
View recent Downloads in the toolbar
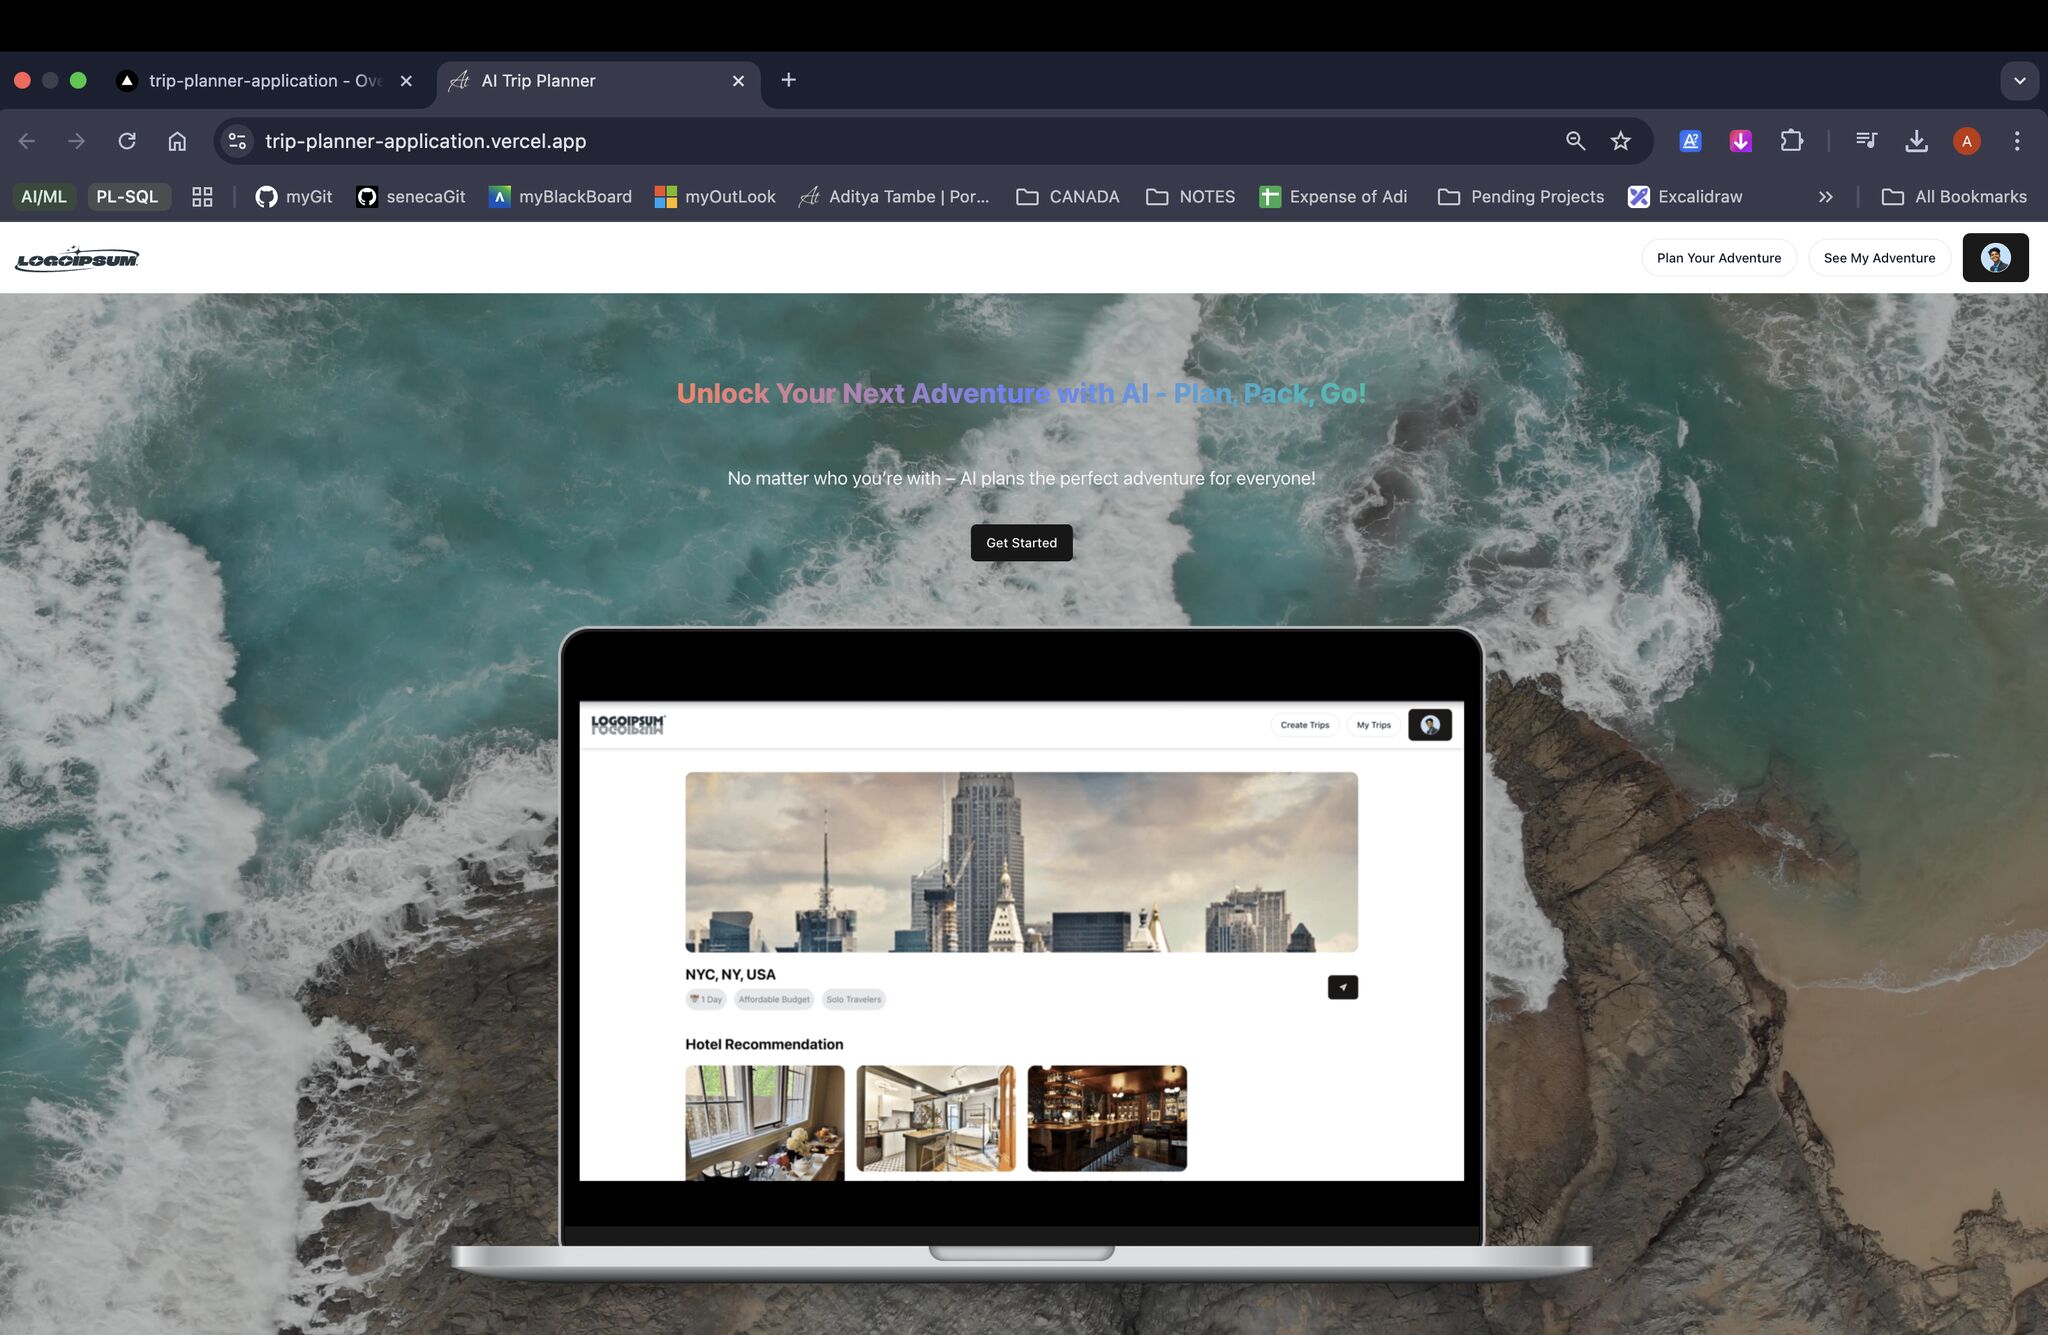pos(1916,141)
